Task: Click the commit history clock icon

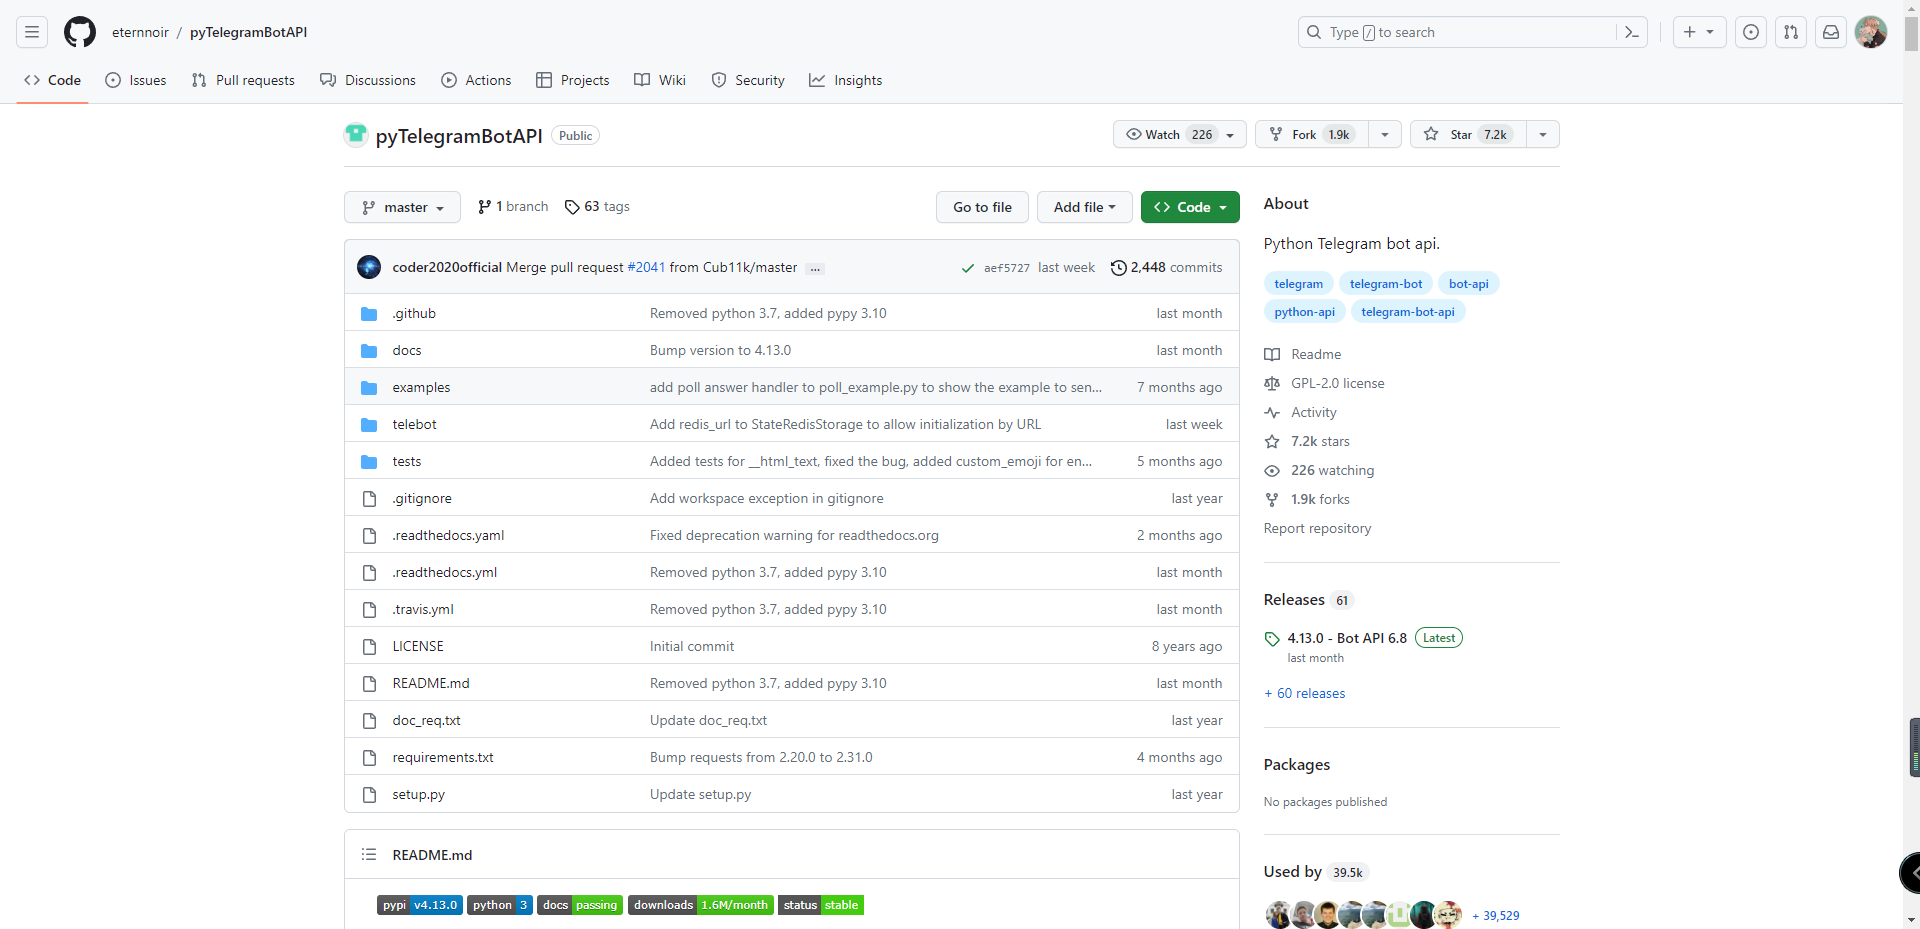Action: (x=1119, y=268)
